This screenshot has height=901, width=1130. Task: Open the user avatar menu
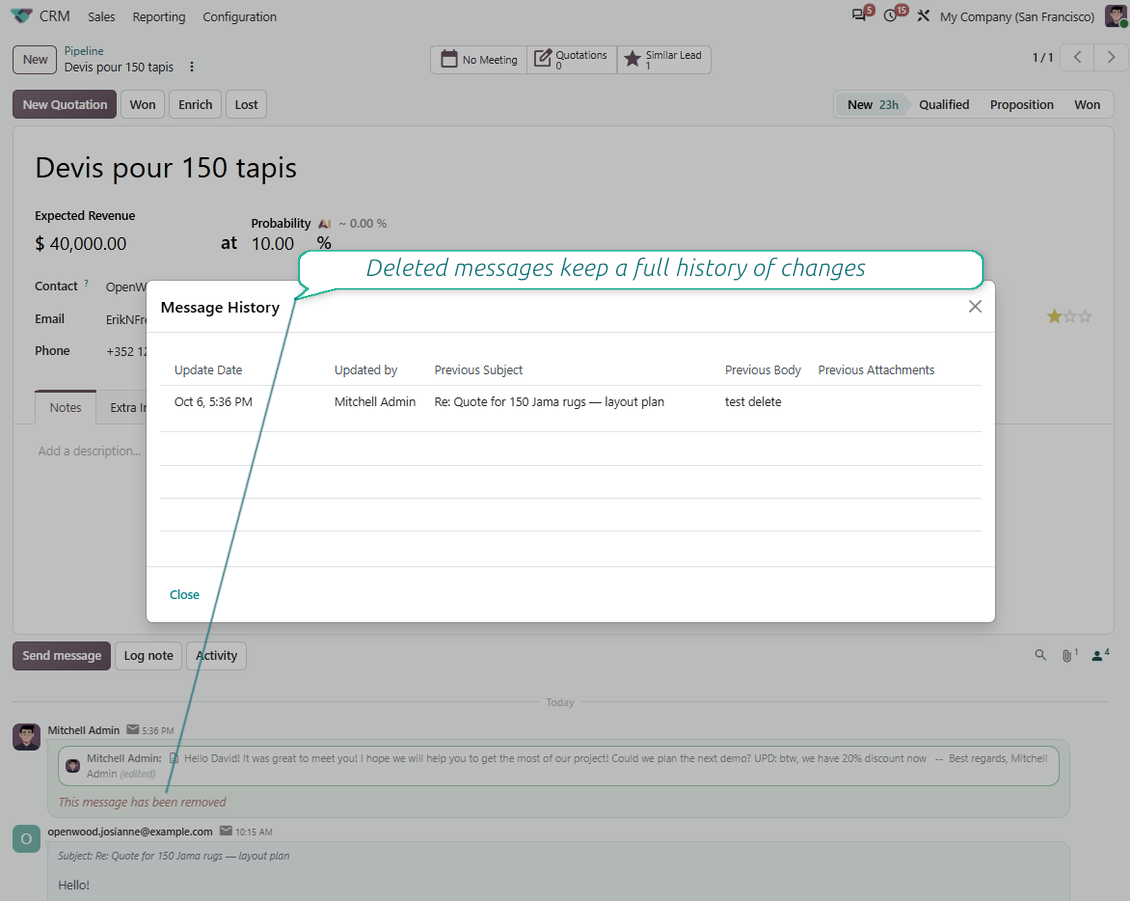tap(1116, 16)
